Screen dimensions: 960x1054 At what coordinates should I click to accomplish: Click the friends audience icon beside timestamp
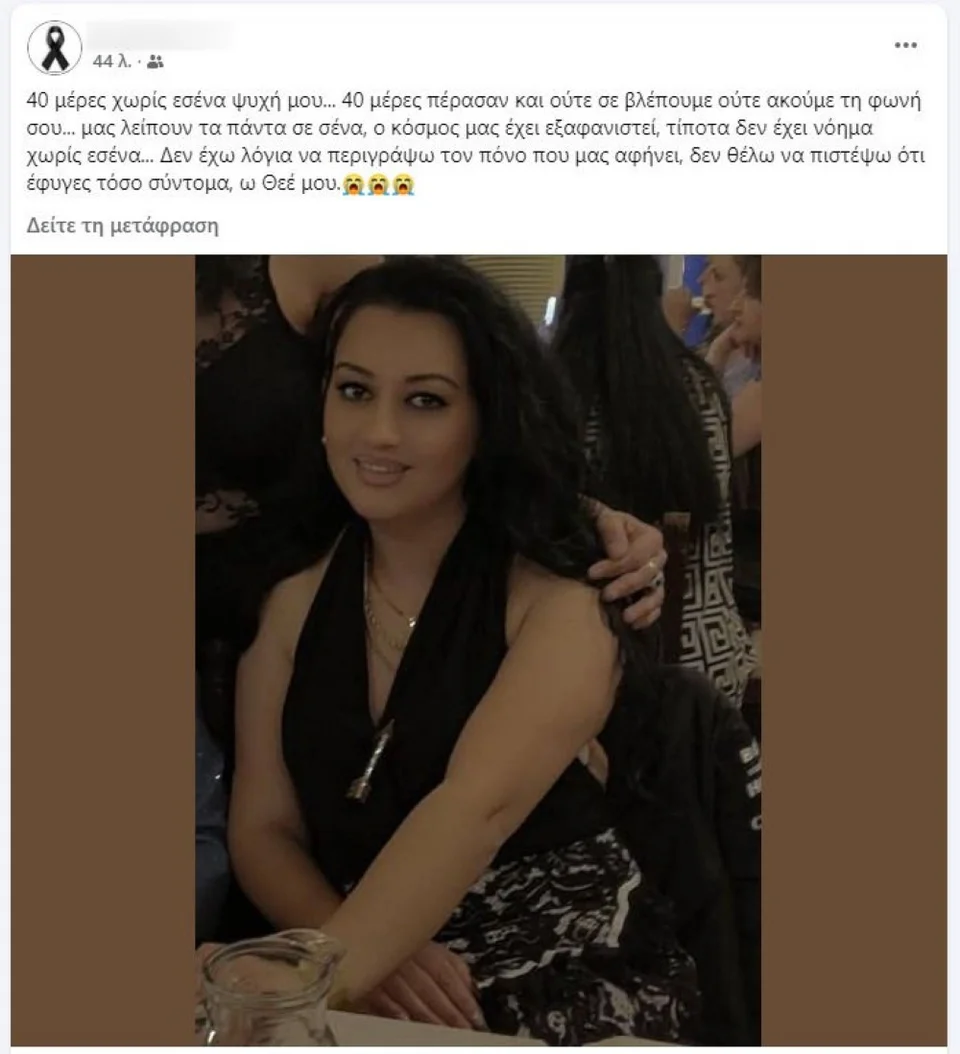click(155, 62)
